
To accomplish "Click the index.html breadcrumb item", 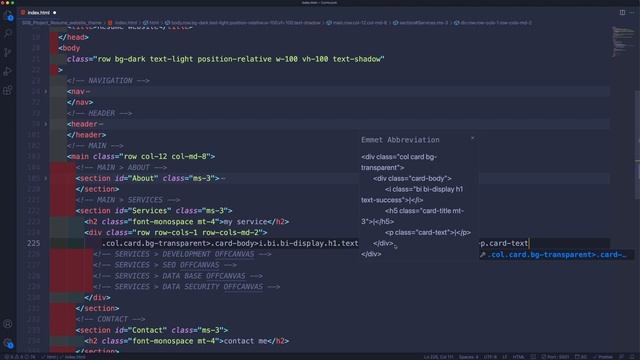I will coord(123,23).
